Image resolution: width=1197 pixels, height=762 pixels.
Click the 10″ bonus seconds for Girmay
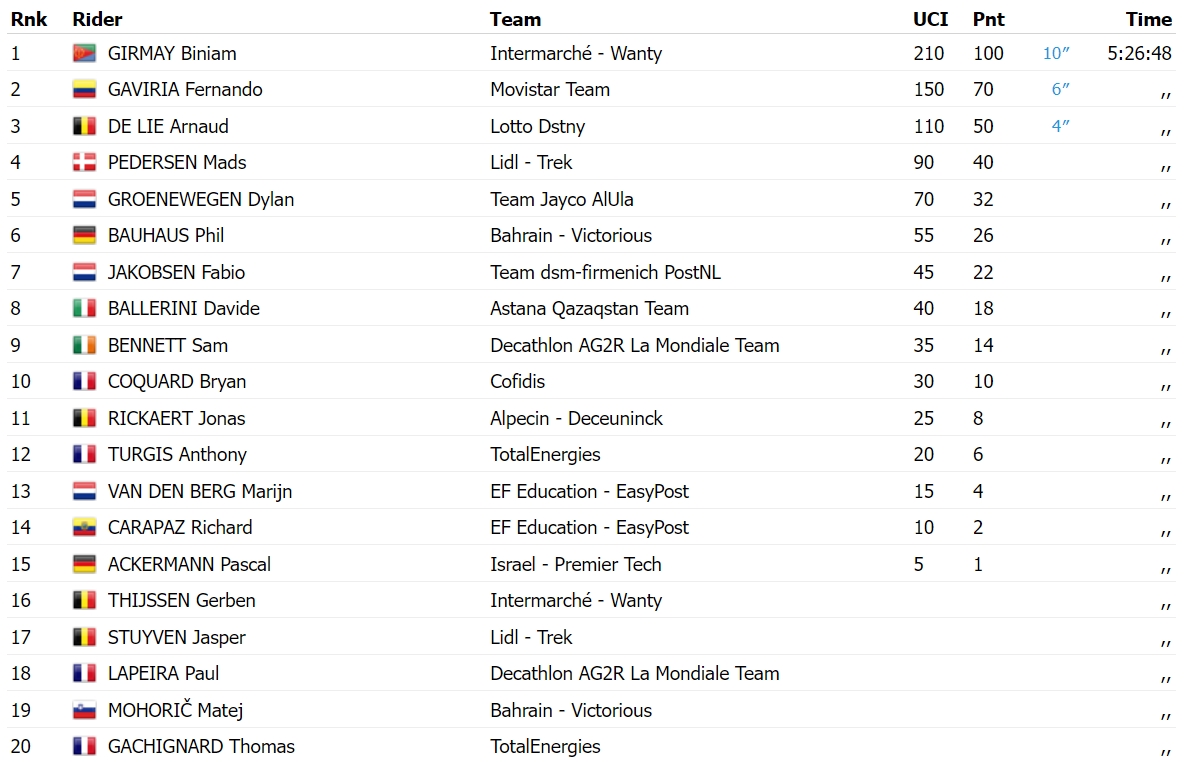click(1056, 53)
